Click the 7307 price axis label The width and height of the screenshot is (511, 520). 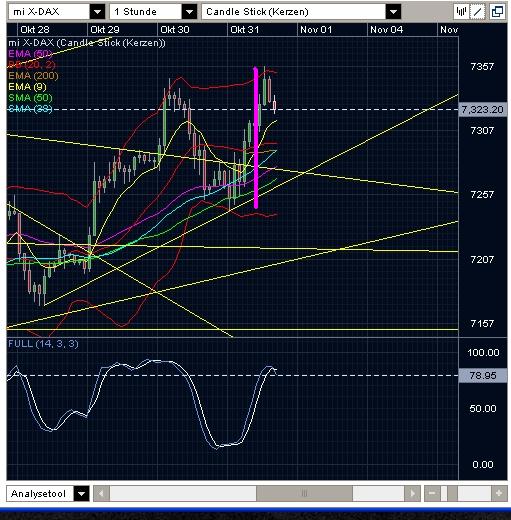482,130
